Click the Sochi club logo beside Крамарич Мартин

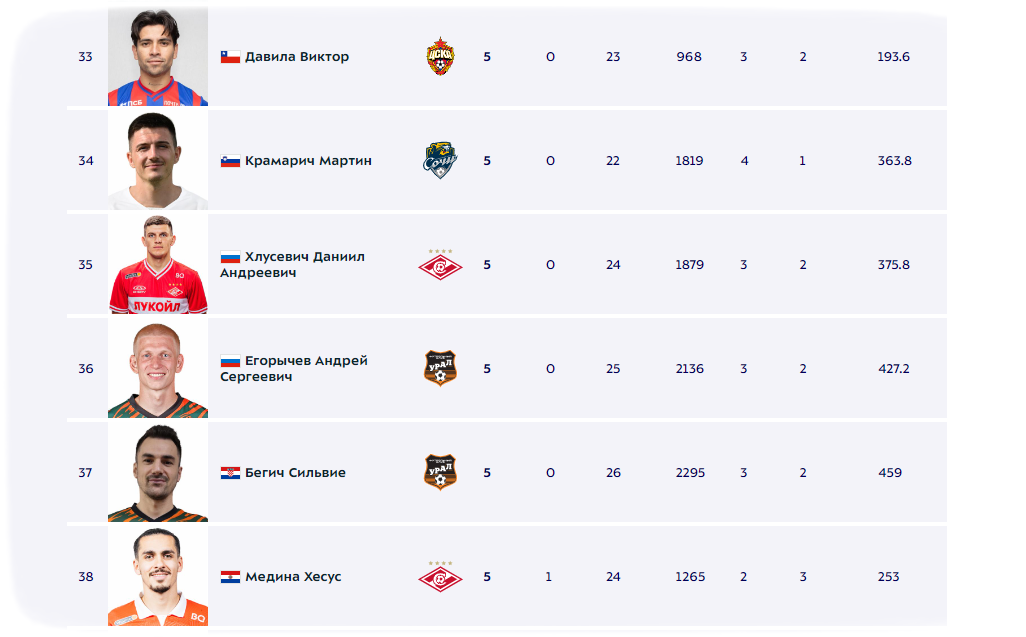point(440,160)
